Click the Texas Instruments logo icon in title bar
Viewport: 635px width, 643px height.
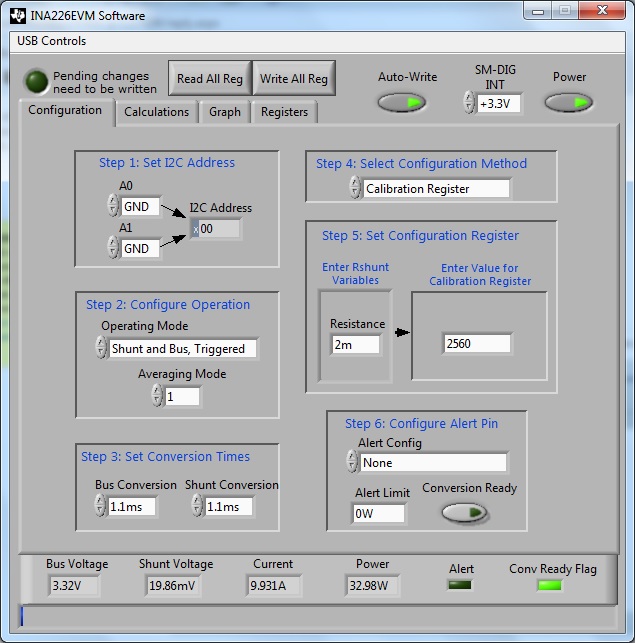pos(18,16)
